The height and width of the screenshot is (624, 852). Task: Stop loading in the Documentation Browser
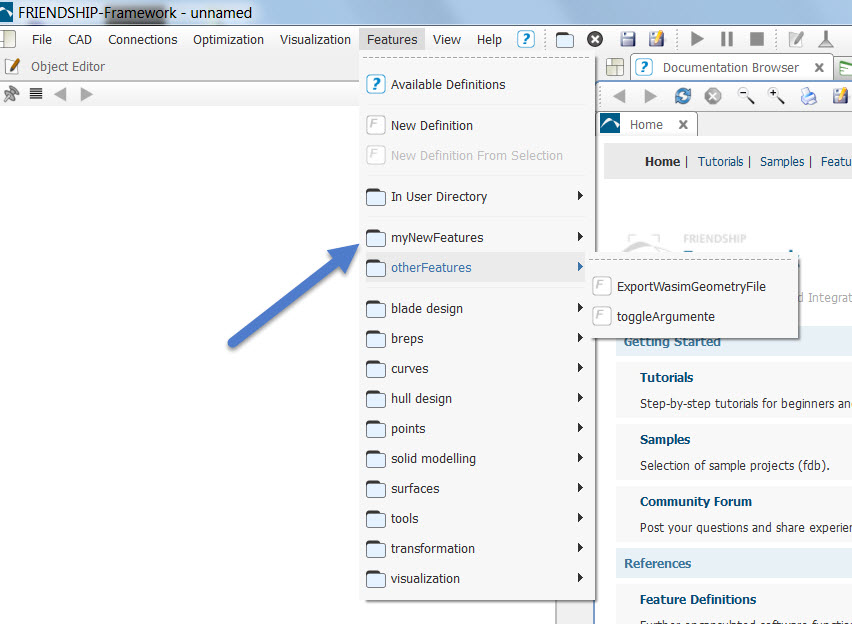point(712,96)
